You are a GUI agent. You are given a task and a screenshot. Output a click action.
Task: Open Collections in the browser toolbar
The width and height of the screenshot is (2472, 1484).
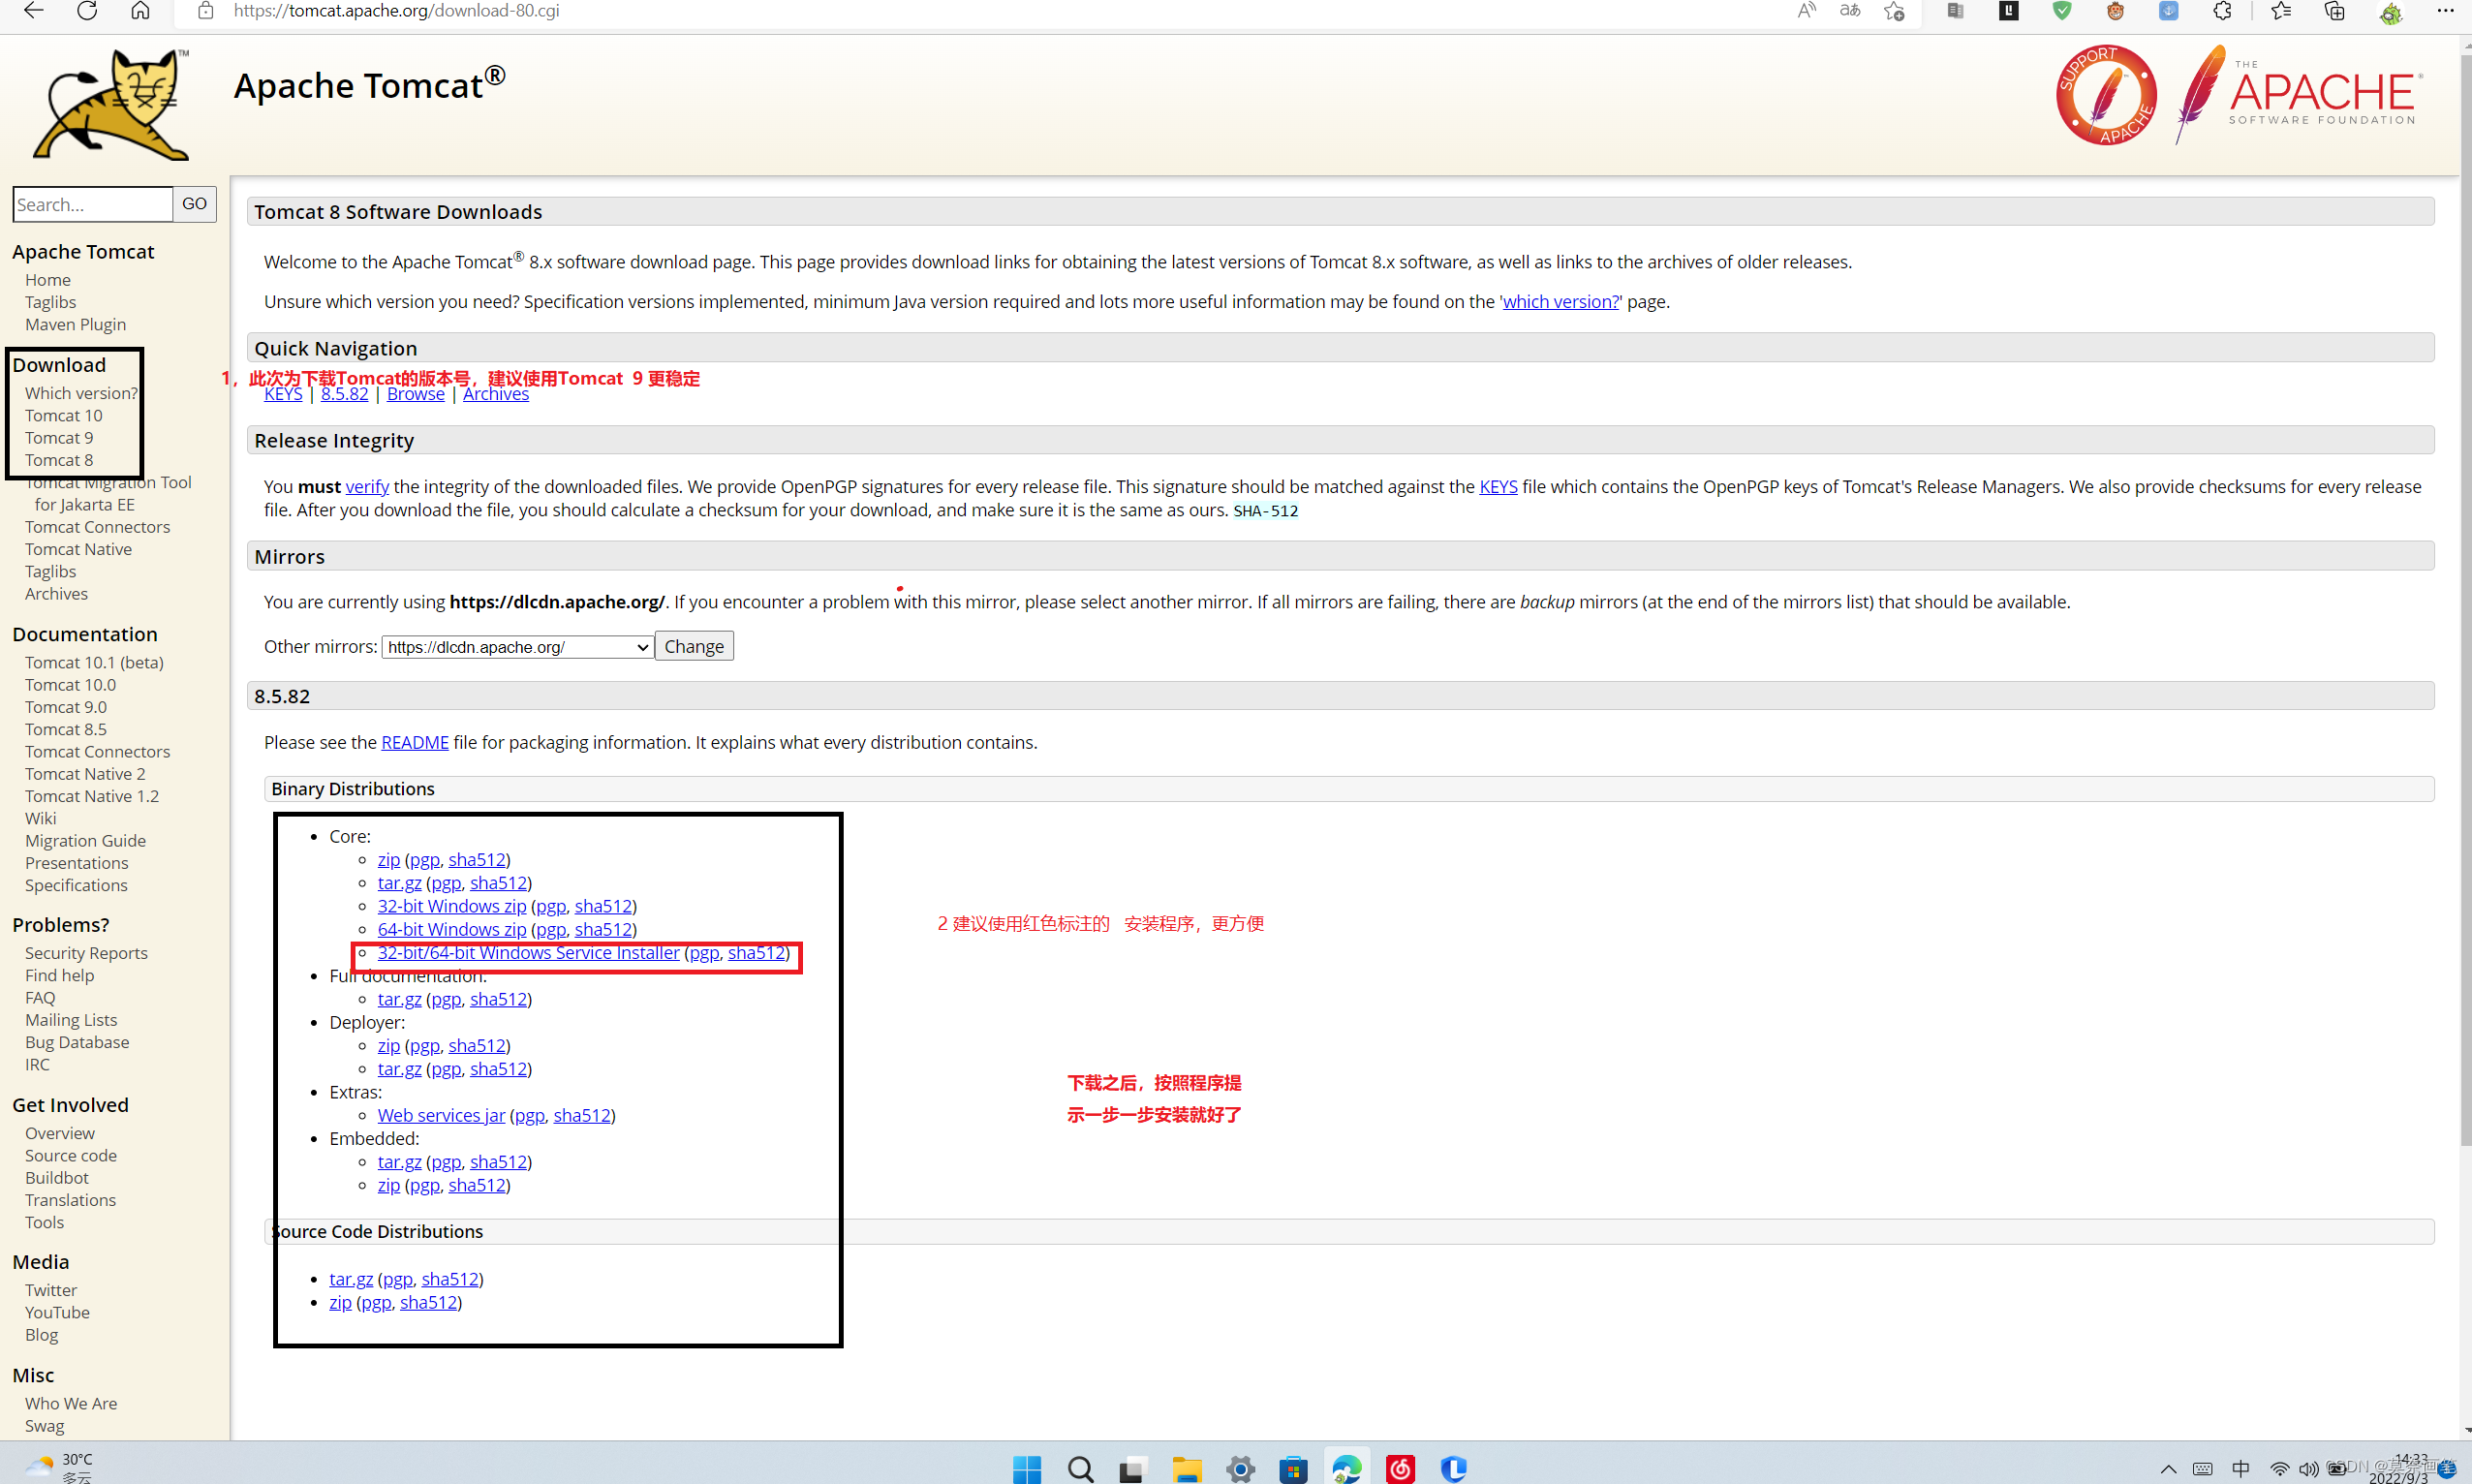(x=2334, y=11)
